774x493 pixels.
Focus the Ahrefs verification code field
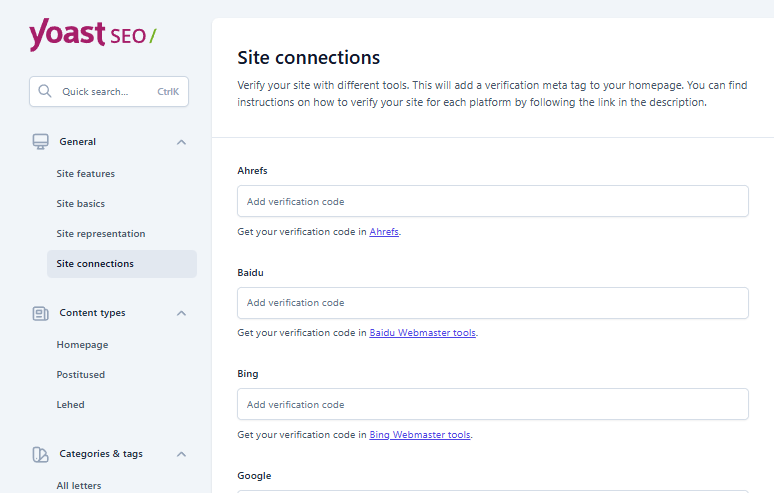(492, 201)
